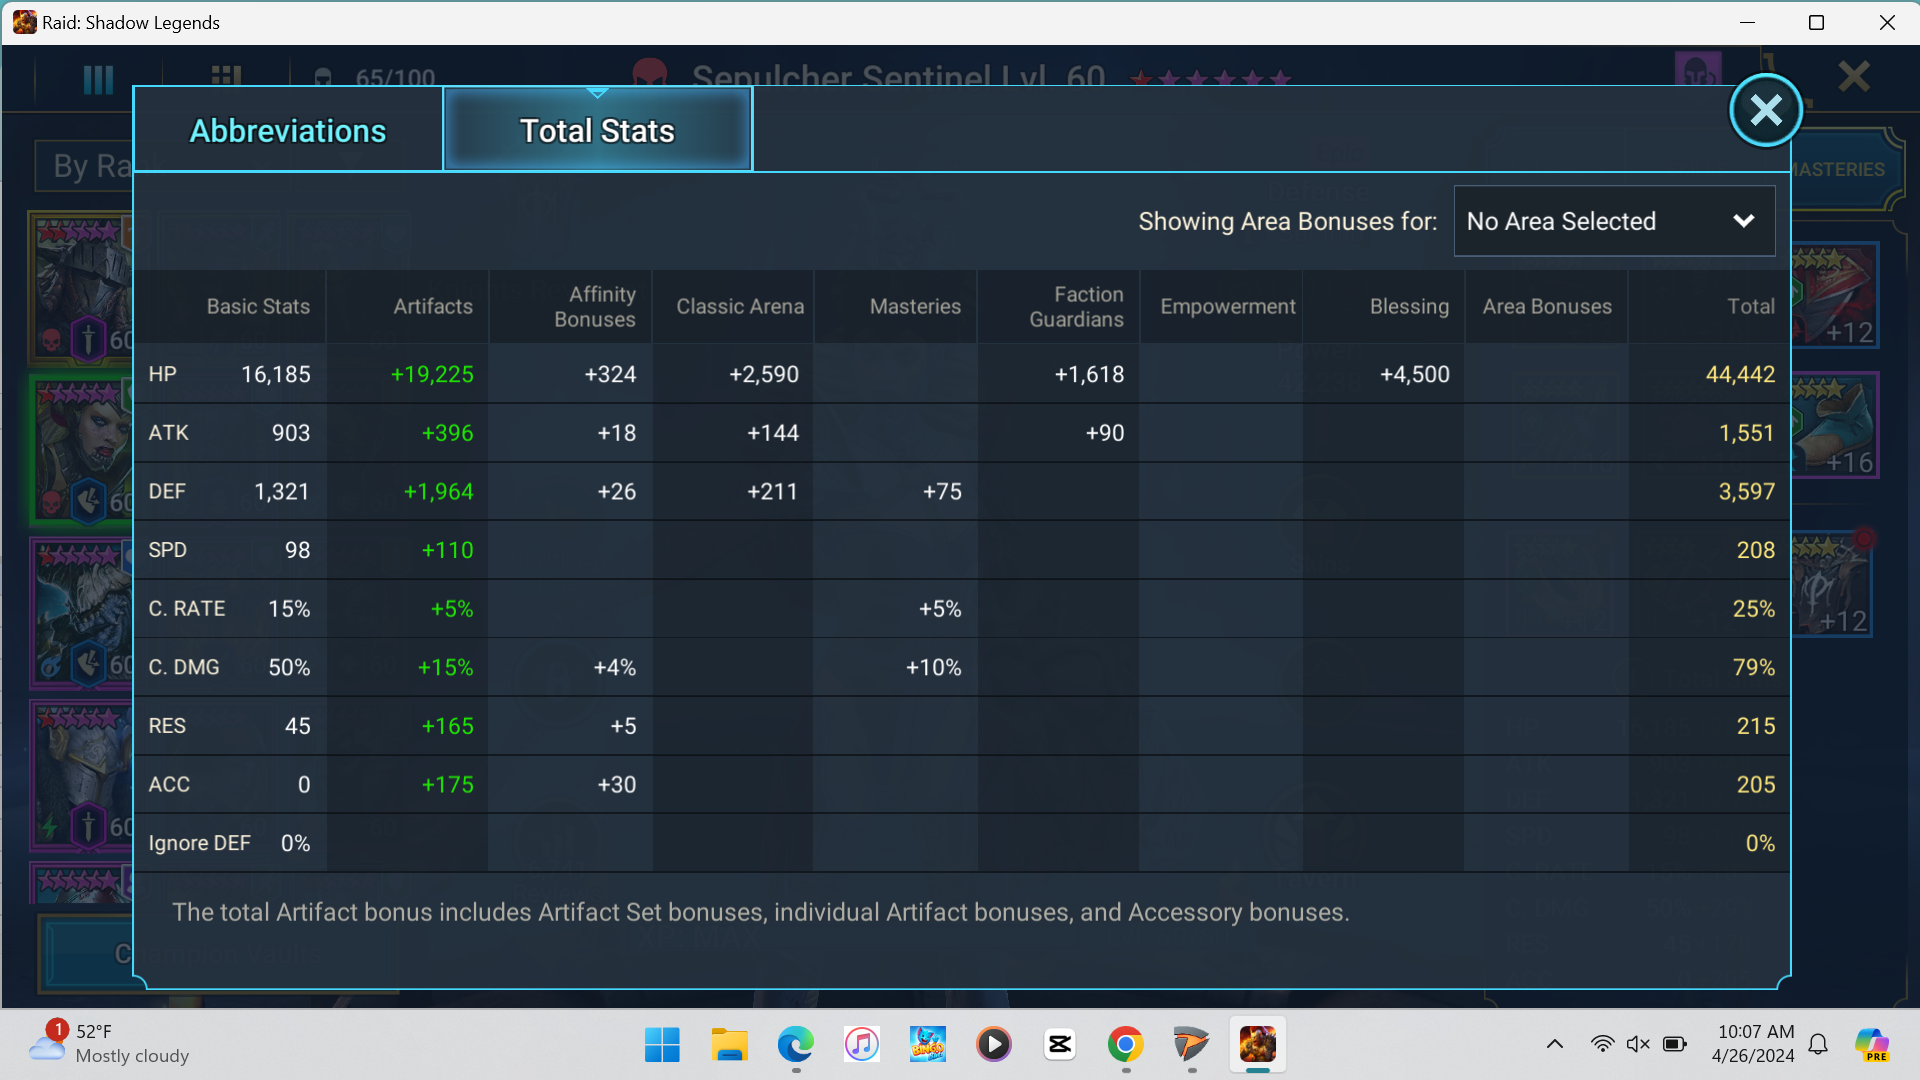Click the Faction Guardians HP bonus +1,618
1920x1080 pixels.
tap(1089, 374)
